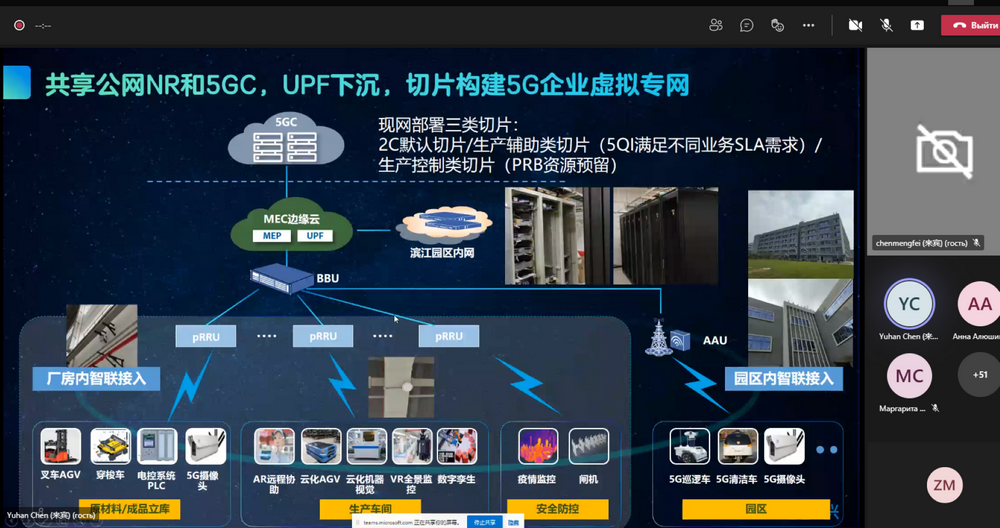Click the recording indicator icon
Viewport: 1000px width, 528px height.
pyautogui.click(x=19, y=25)
